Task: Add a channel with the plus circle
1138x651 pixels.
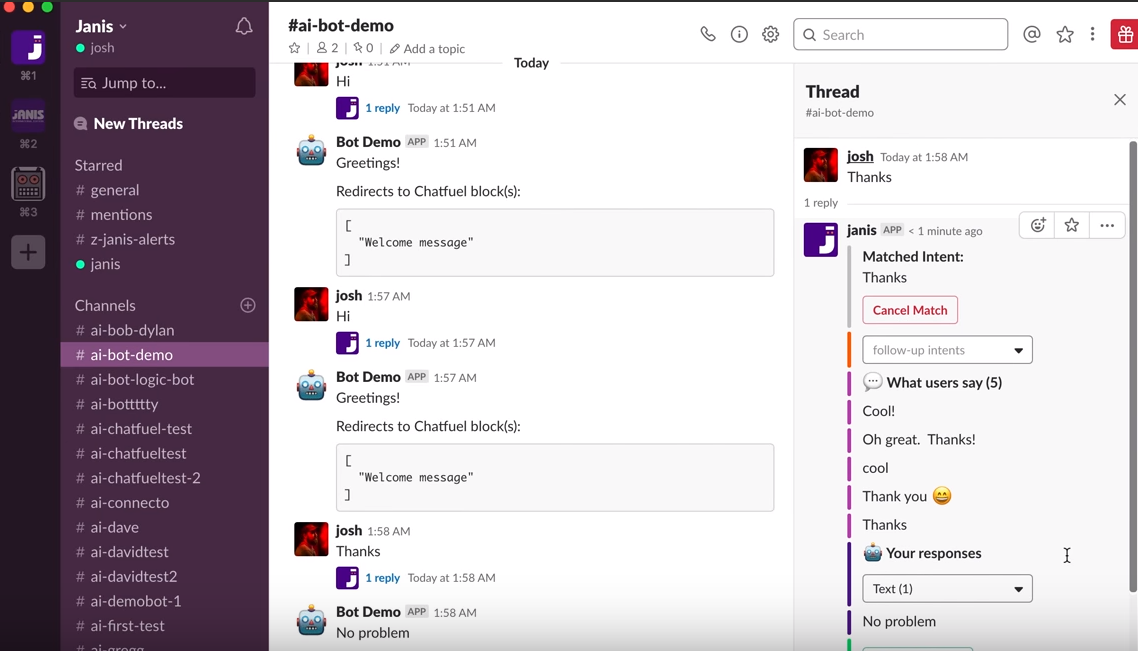Action: (247, 305)
